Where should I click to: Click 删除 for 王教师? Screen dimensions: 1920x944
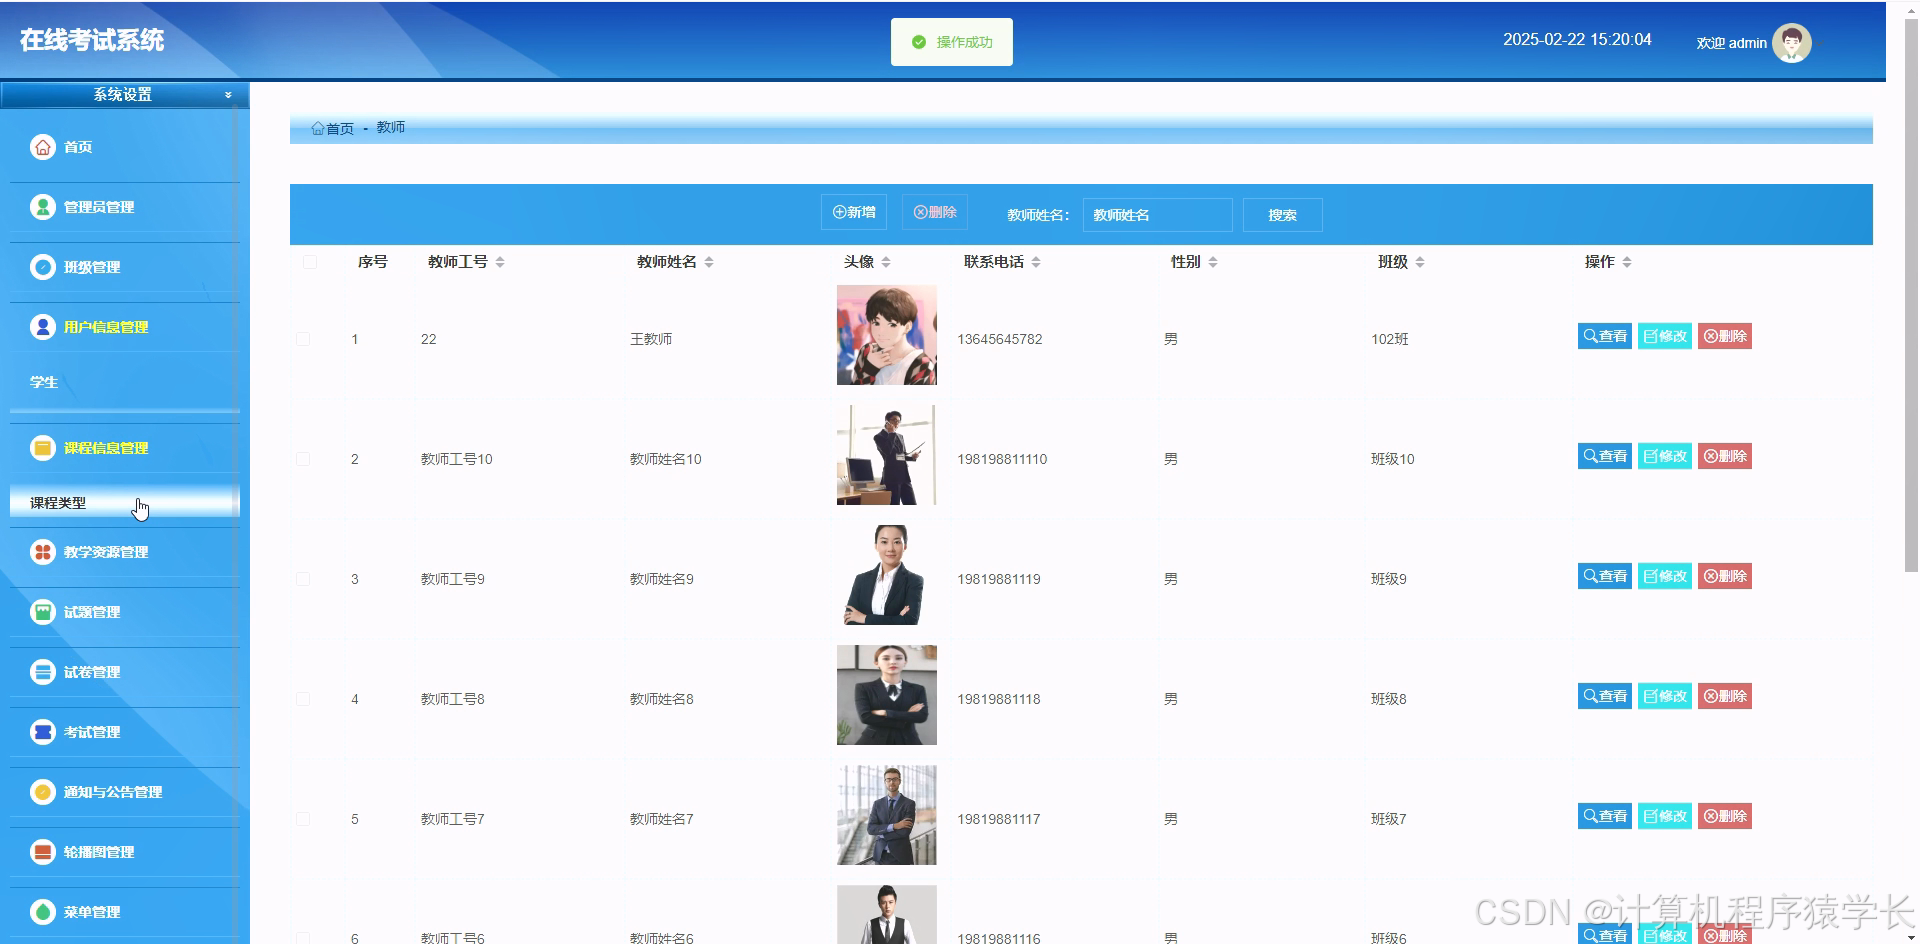click(x=1725, y=336)
